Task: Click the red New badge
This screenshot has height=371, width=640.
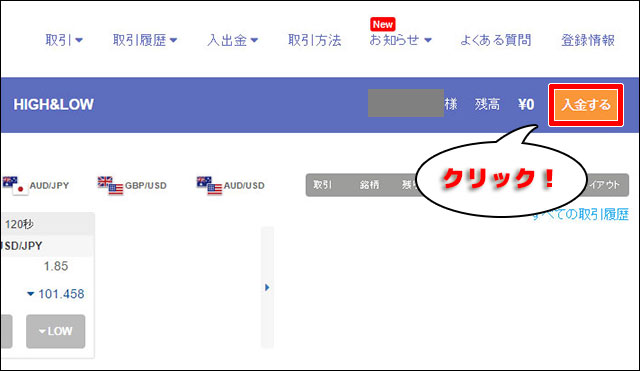Action: tap(383, 24)
